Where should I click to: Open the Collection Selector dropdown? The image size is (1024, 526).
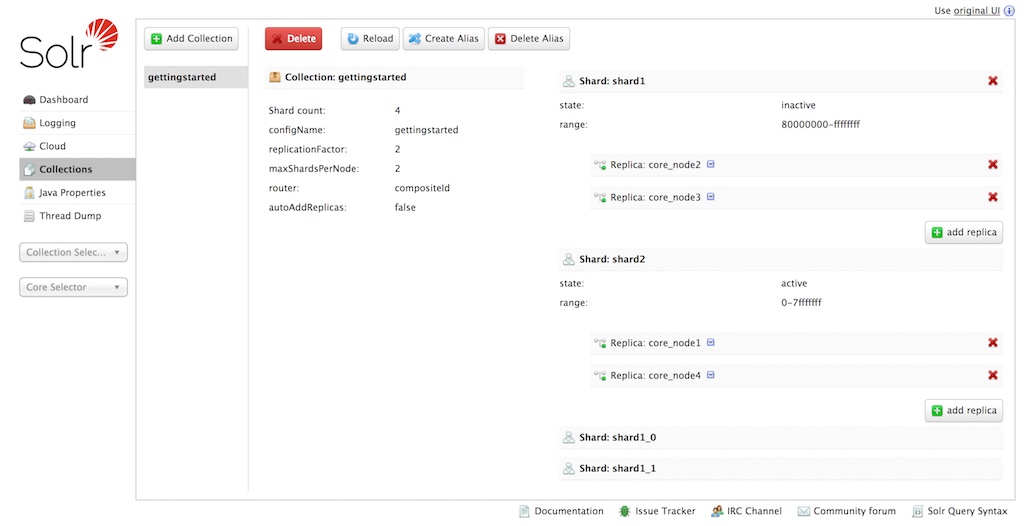coord(74,253)
